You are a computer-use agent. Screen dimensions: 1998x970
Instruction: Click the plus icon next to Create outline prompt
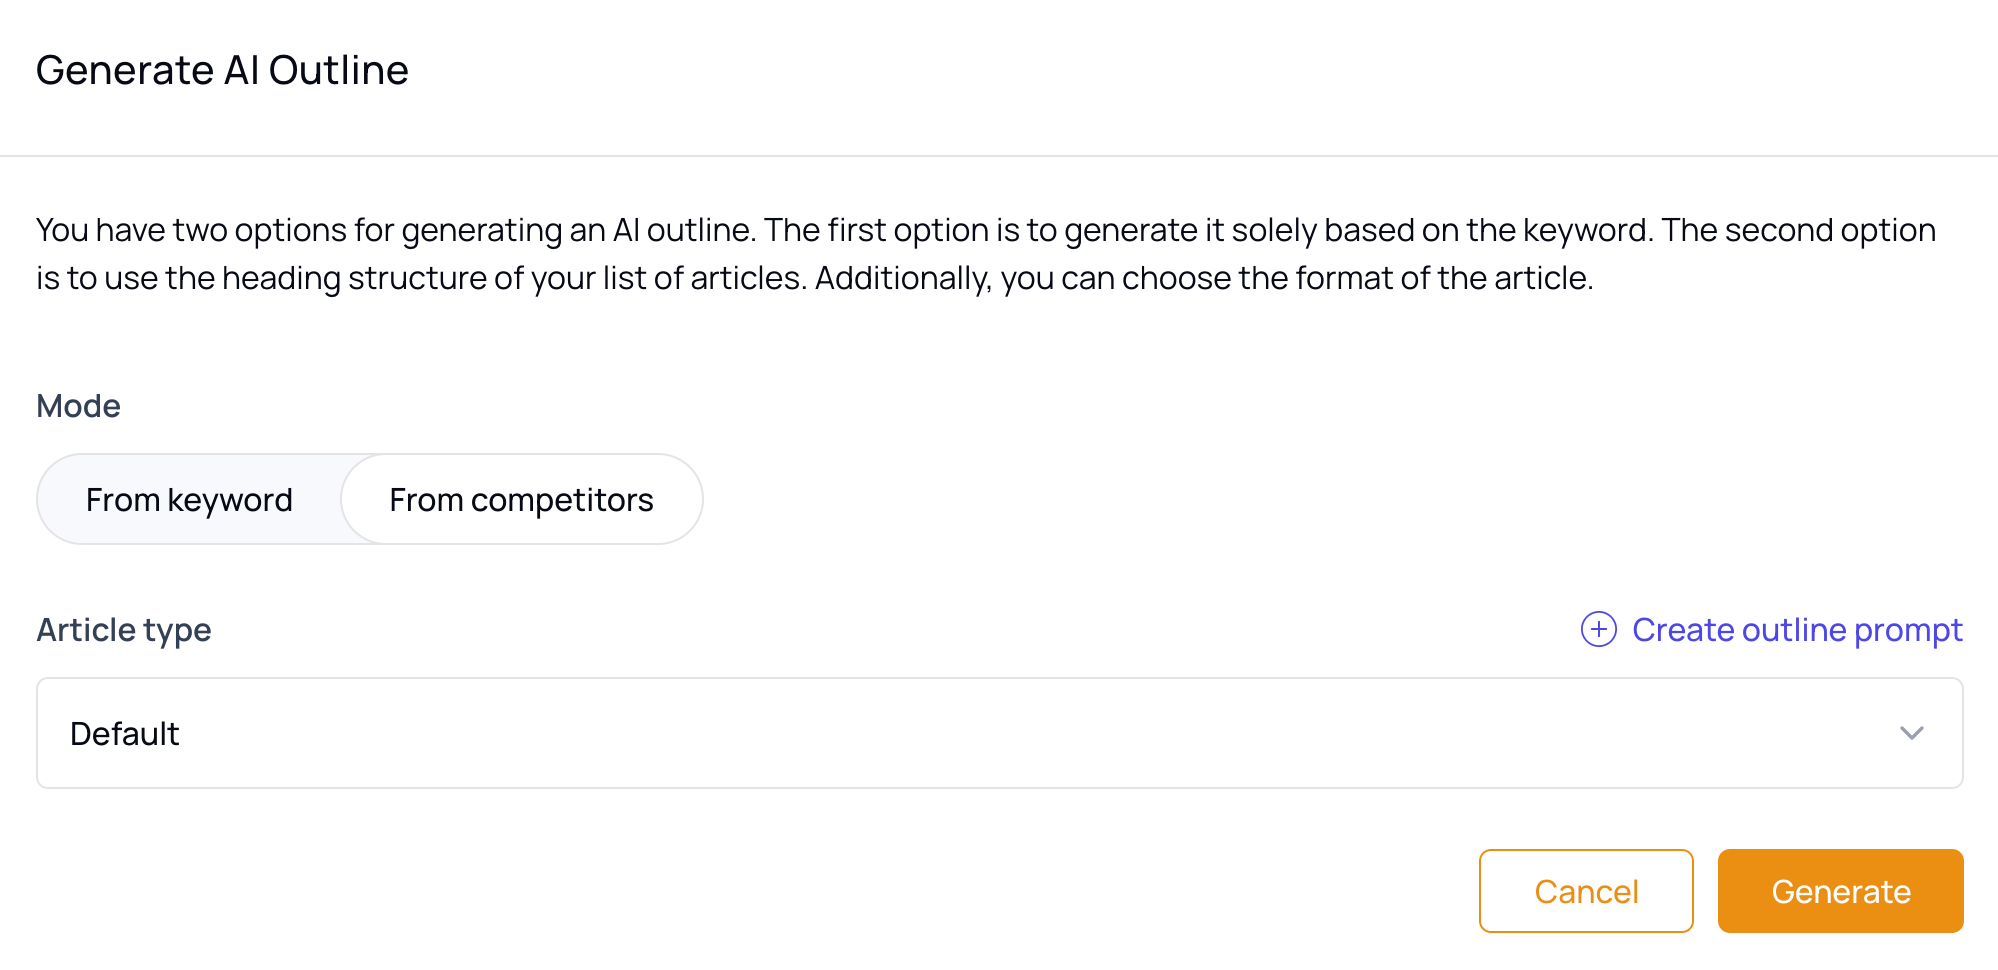[x=1600, y=630]
